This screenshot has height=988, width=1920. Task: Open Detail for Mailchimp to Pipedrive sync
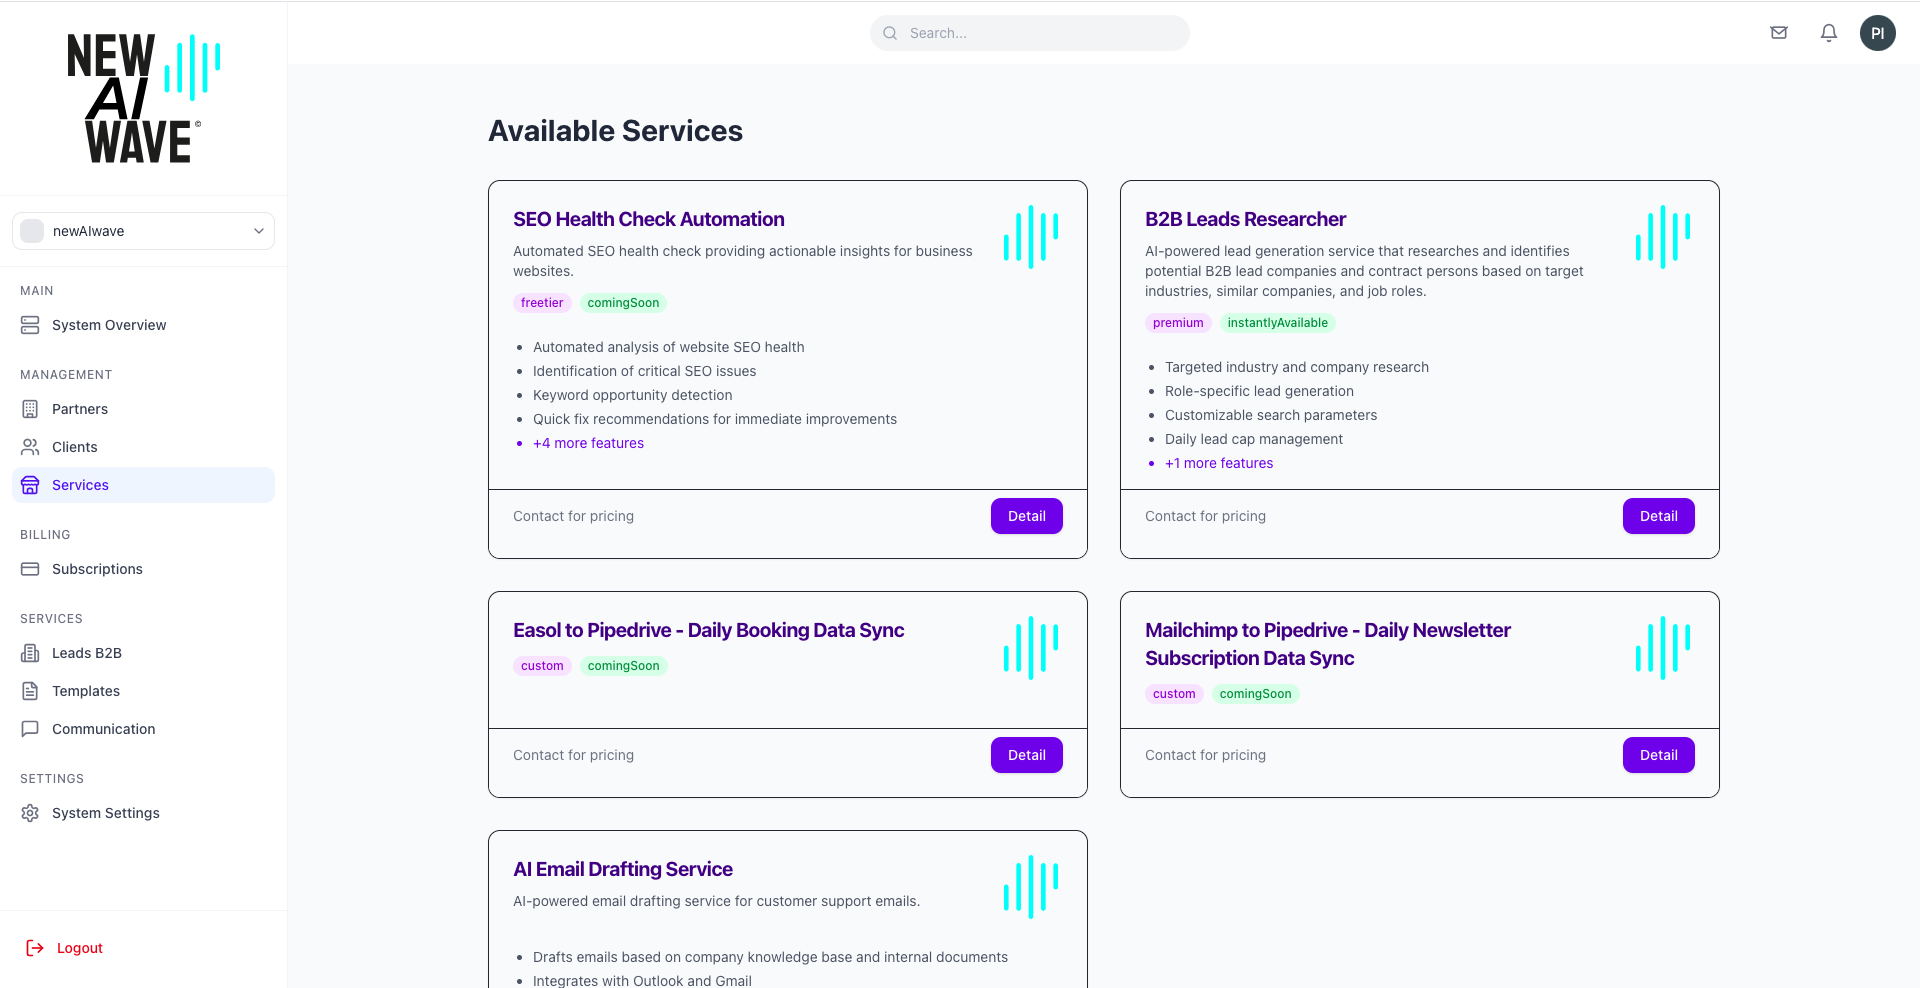point(1659,755)
